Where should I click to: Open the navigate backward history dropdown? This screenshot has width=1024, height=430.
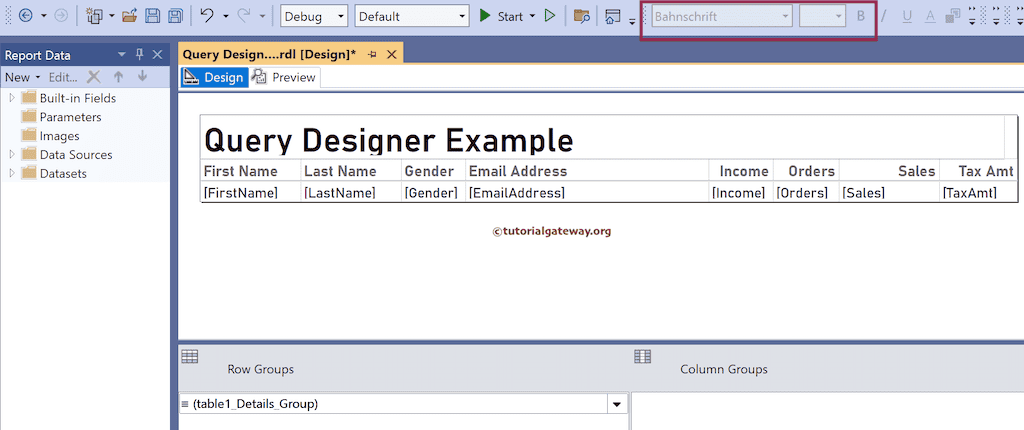pos(43,16)
